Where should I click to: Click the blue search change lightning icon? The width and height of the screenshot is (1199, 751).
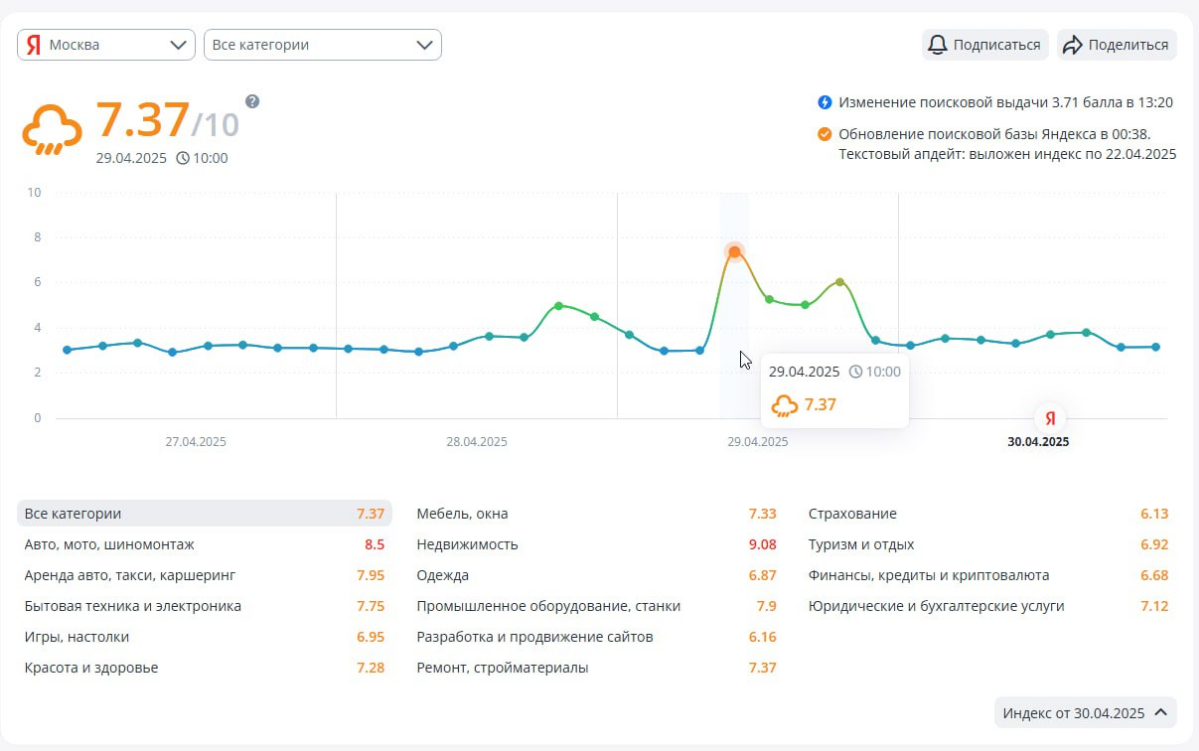coord(825,102)
